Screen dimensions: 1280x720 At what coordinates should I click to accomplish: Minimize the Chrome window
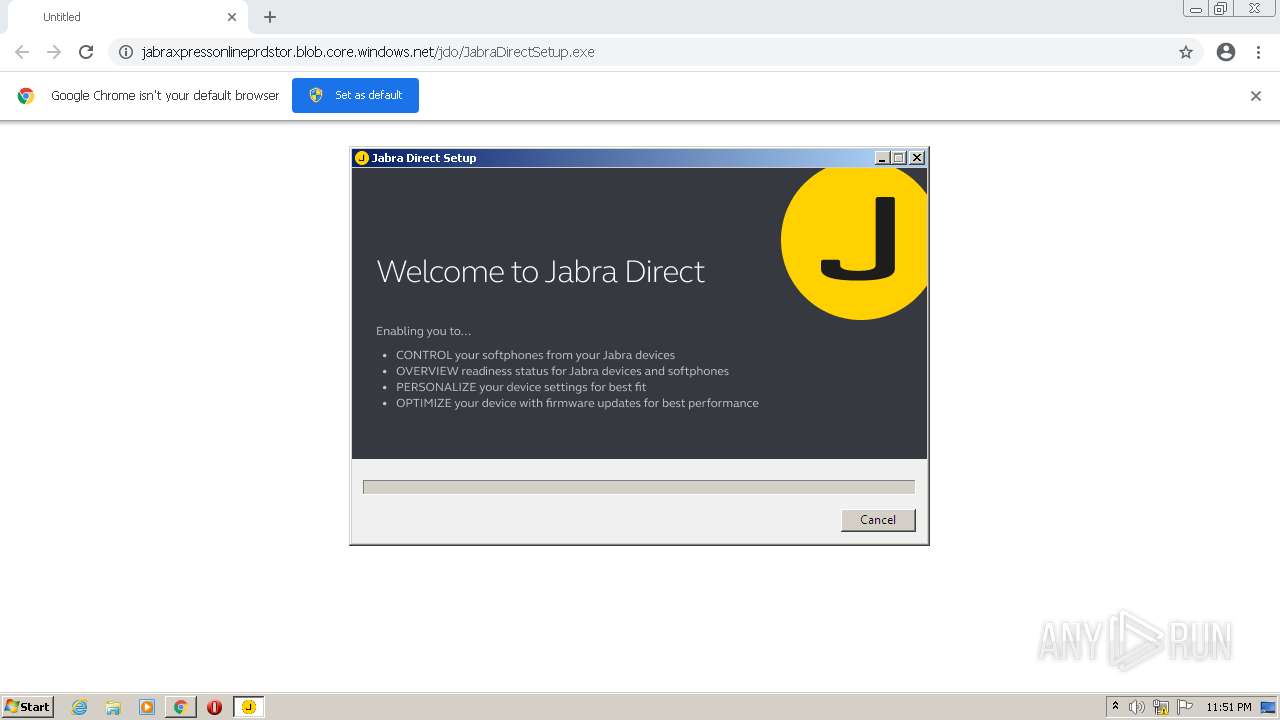[x=1196, y=9]
